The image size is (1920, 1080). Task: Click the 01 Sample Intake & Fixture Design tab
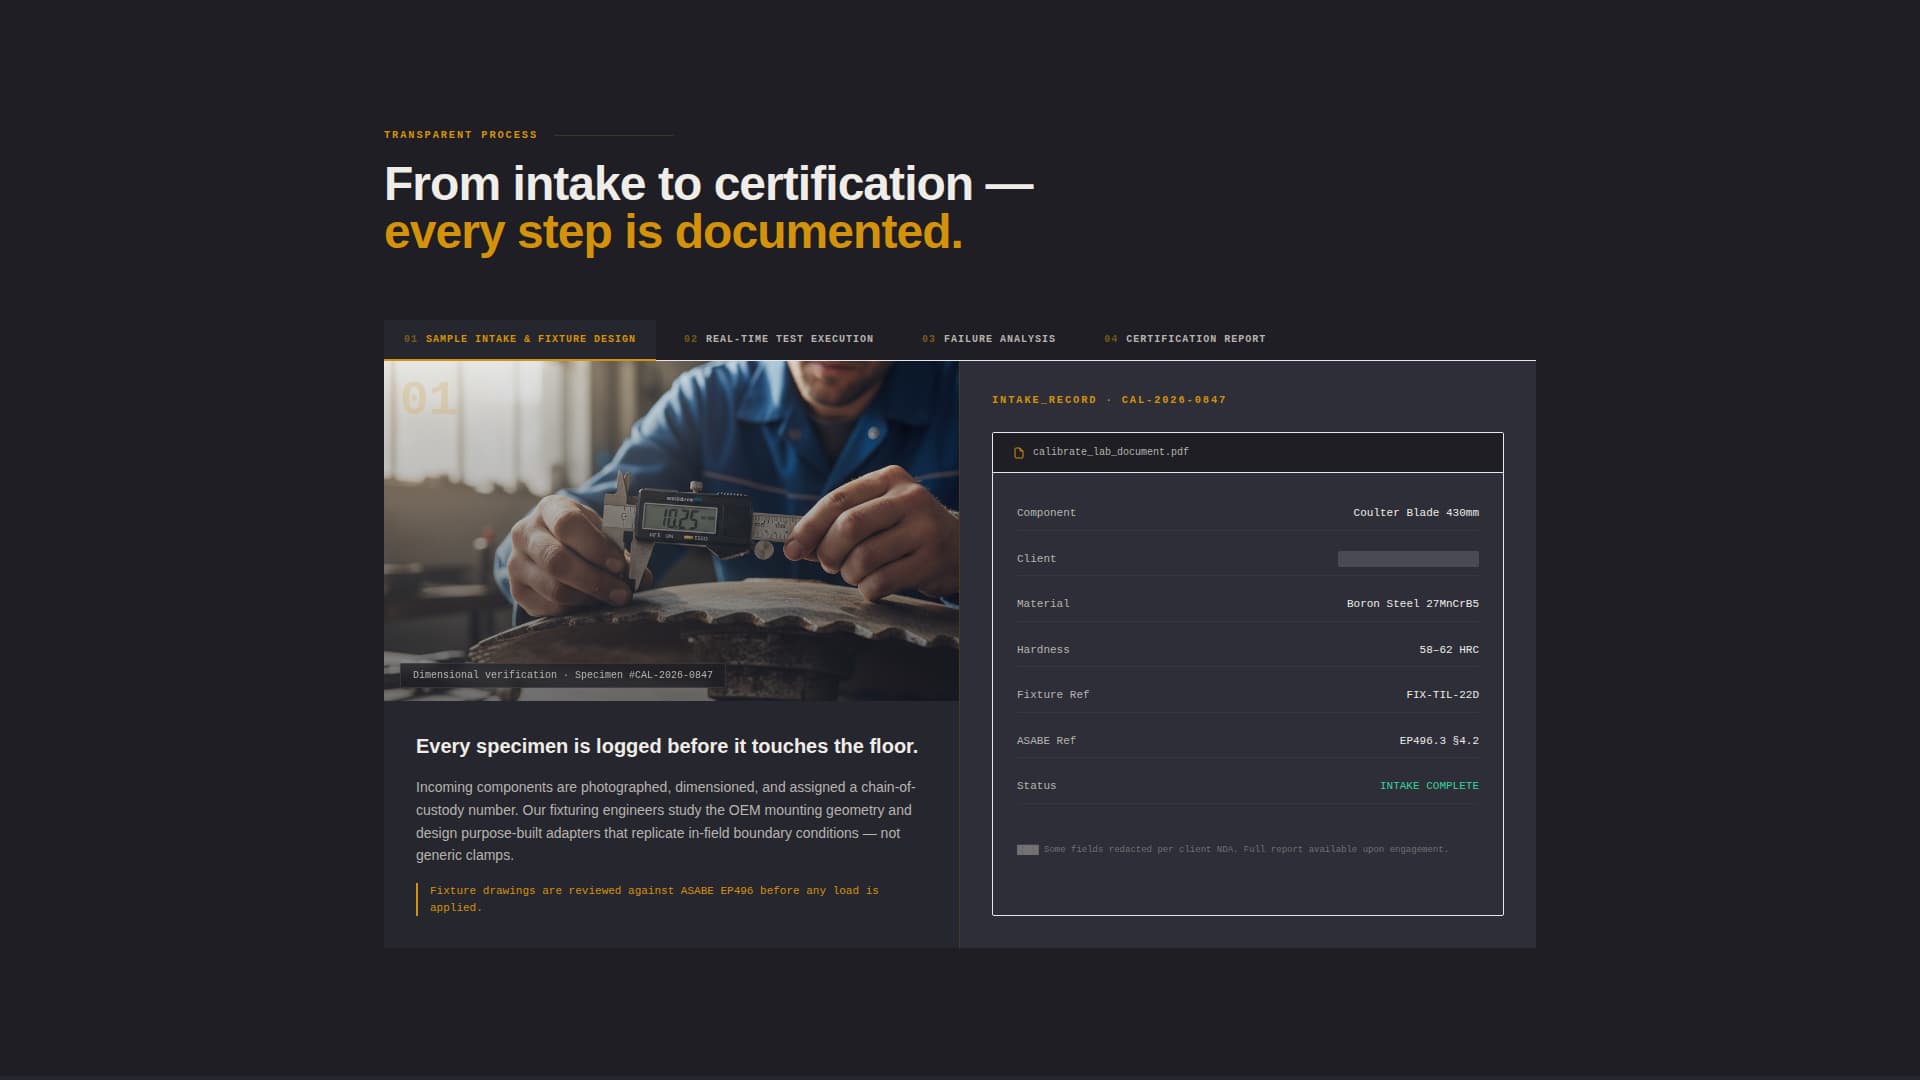tap(520, 338)
